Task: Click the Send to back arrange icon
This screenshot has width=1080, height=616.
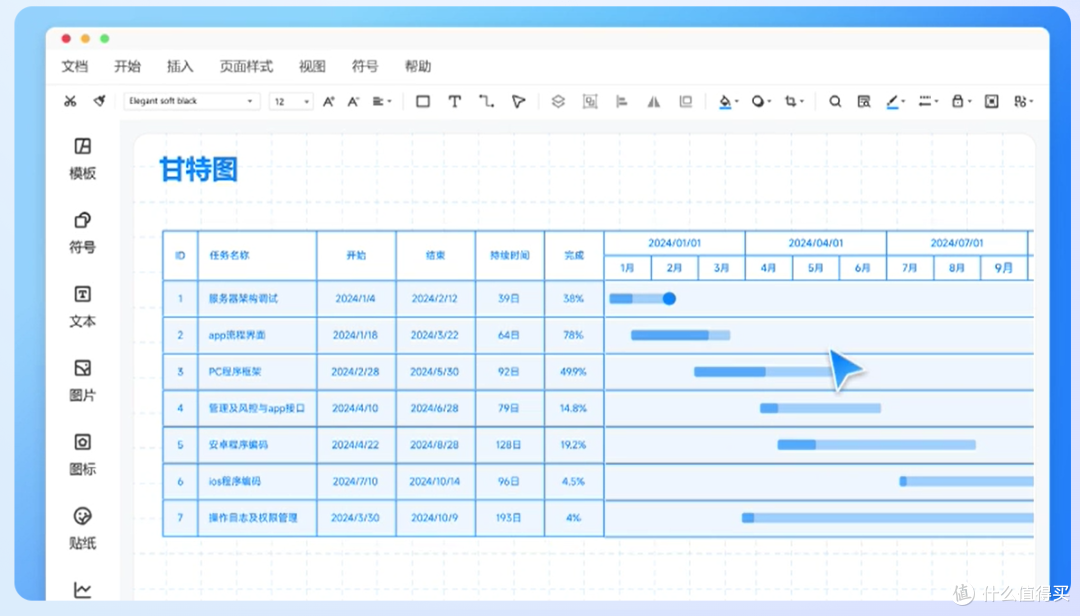Action: [x=685, y=101]
